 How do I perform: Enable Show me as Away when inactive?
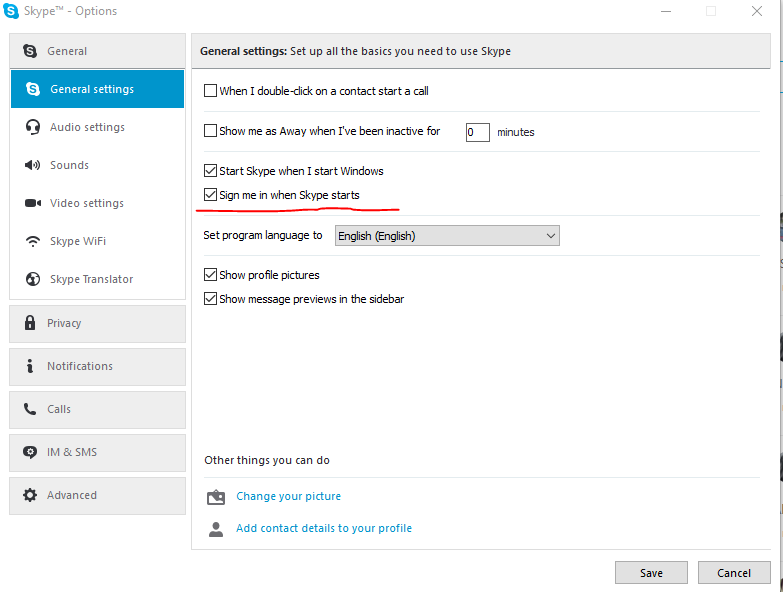(210, 131)
